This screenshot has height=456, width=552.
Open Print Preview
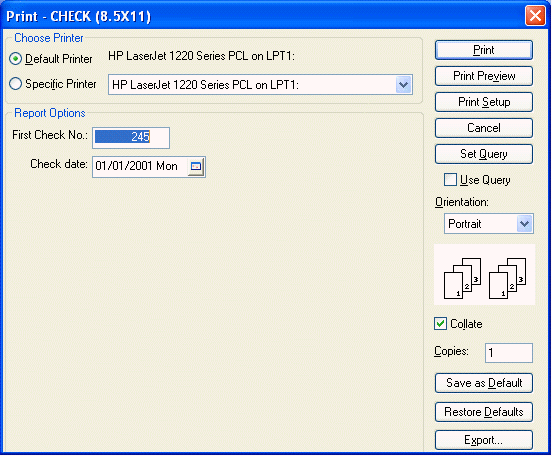[484, 76]
